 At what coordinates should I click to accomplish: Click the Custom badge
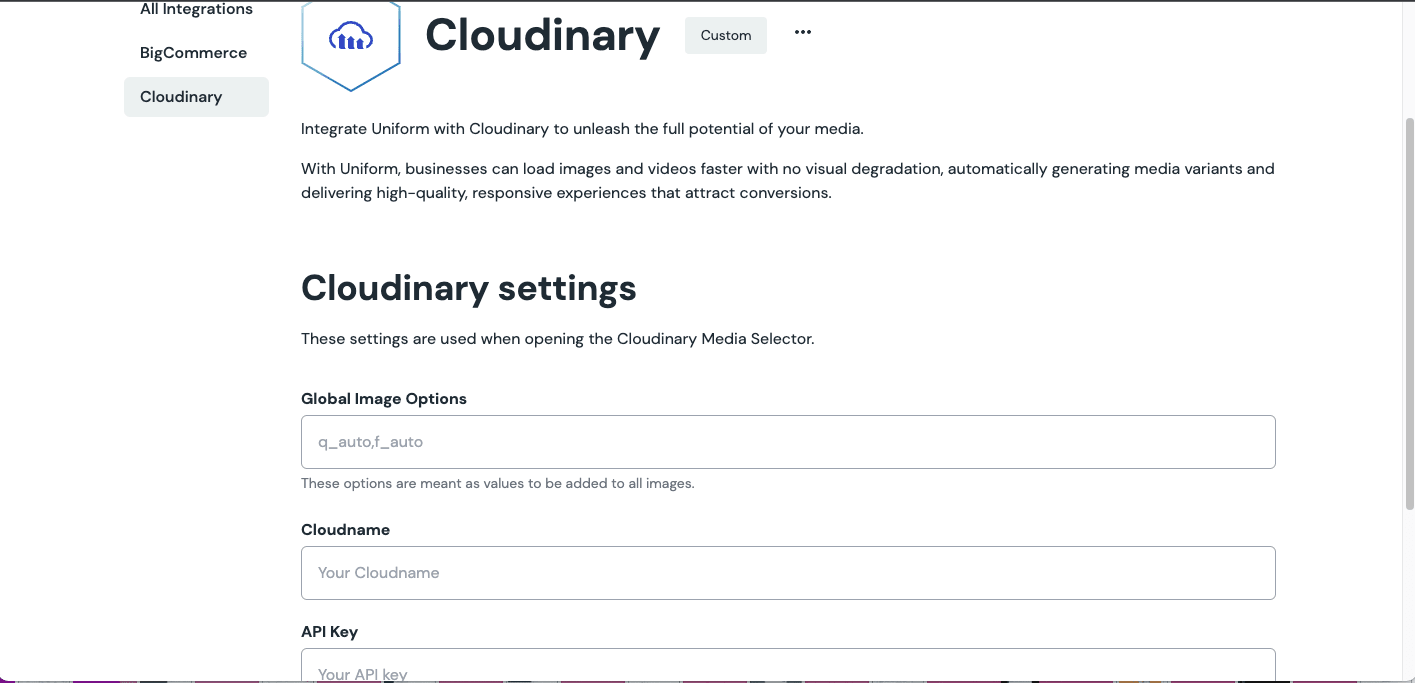[726, 35]
